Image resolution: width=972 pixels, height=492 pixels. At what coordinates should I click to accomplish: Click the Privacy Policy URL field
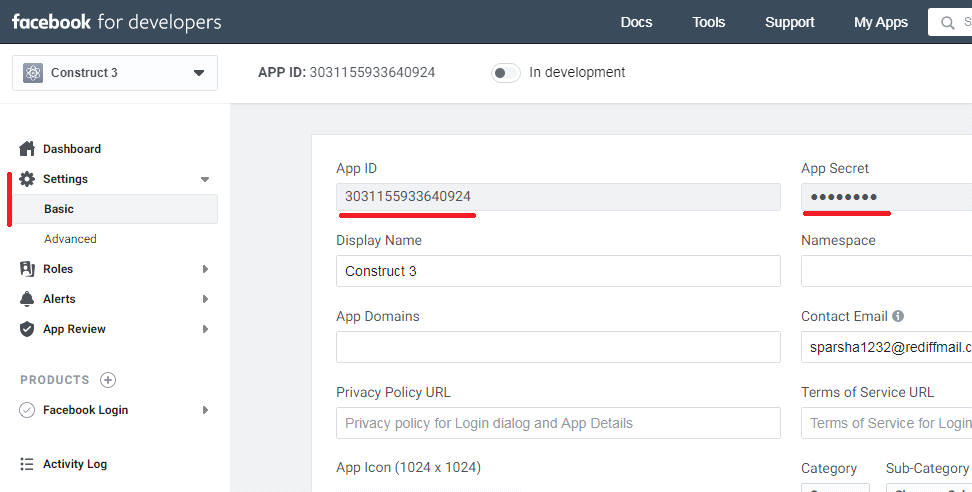tap(558, 423)
